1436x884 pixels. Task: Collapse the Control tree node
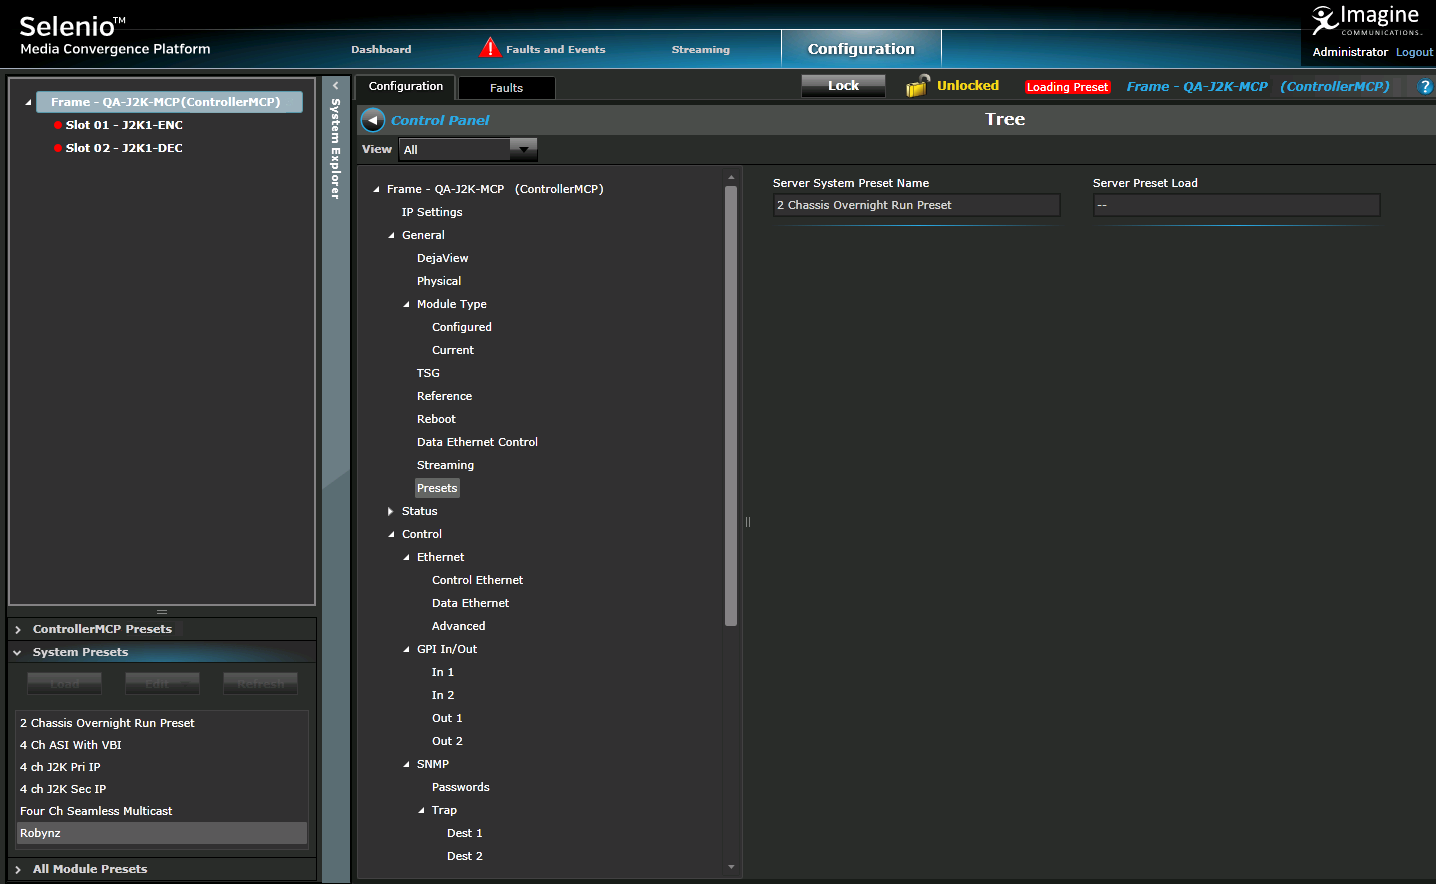coord(391,535)
